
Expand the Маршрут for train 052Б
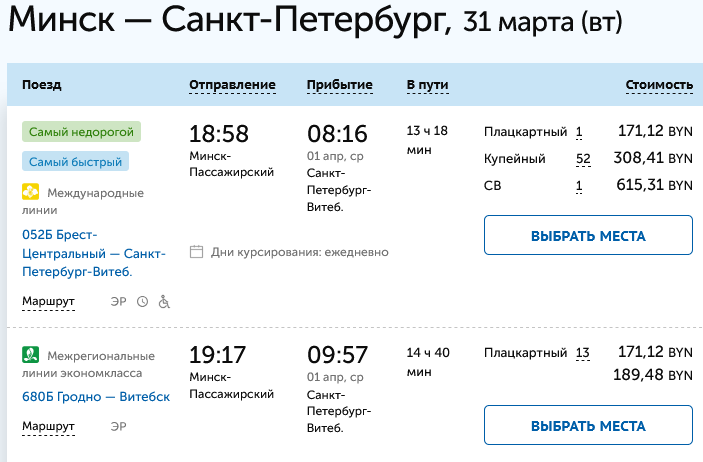pyautogui.click(x=48, y=301)
